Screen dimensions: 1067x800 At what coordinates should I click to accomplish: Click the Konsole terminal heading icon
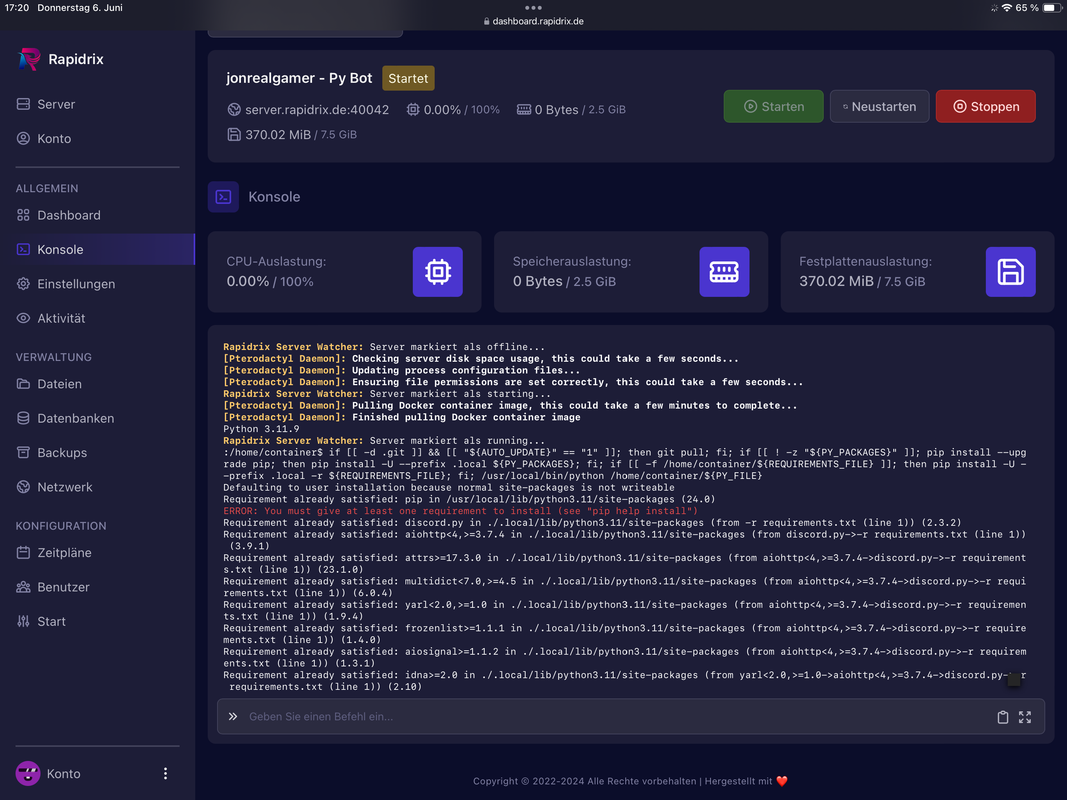pyautogui.click(x=223, y=197)
